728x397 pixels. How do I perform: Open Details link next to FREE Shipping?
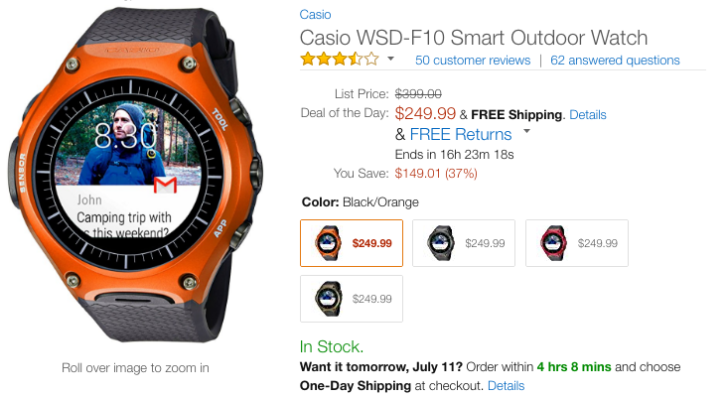[x=588, y=115]
